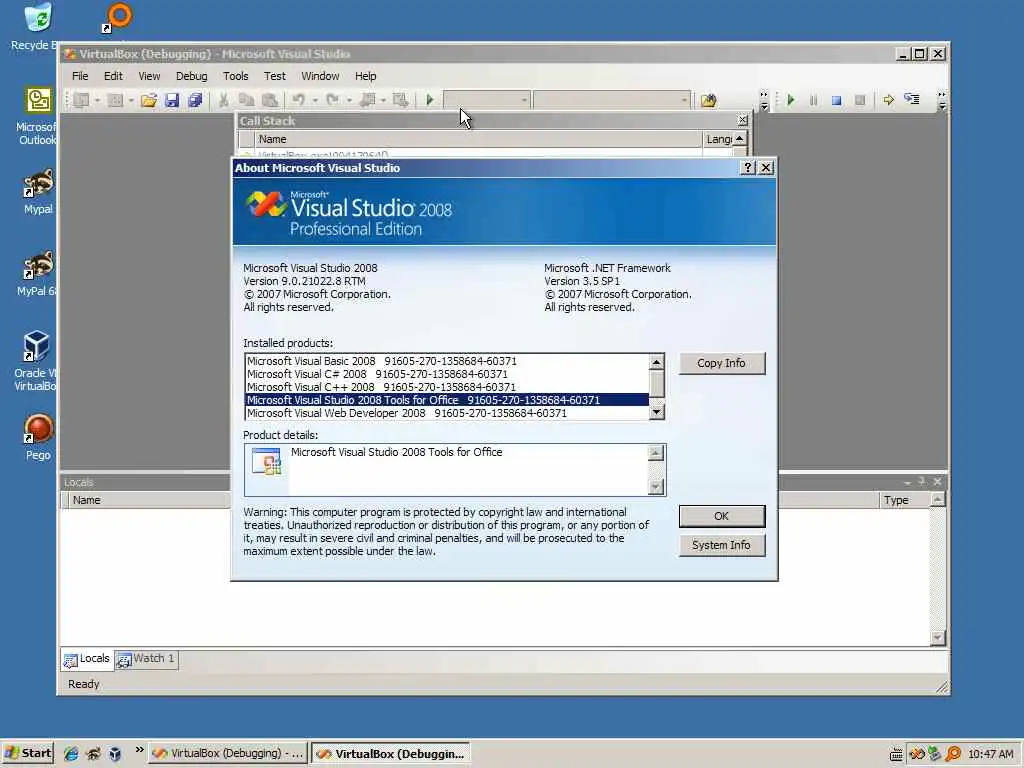Click the Copy Info button

(721, 363)
